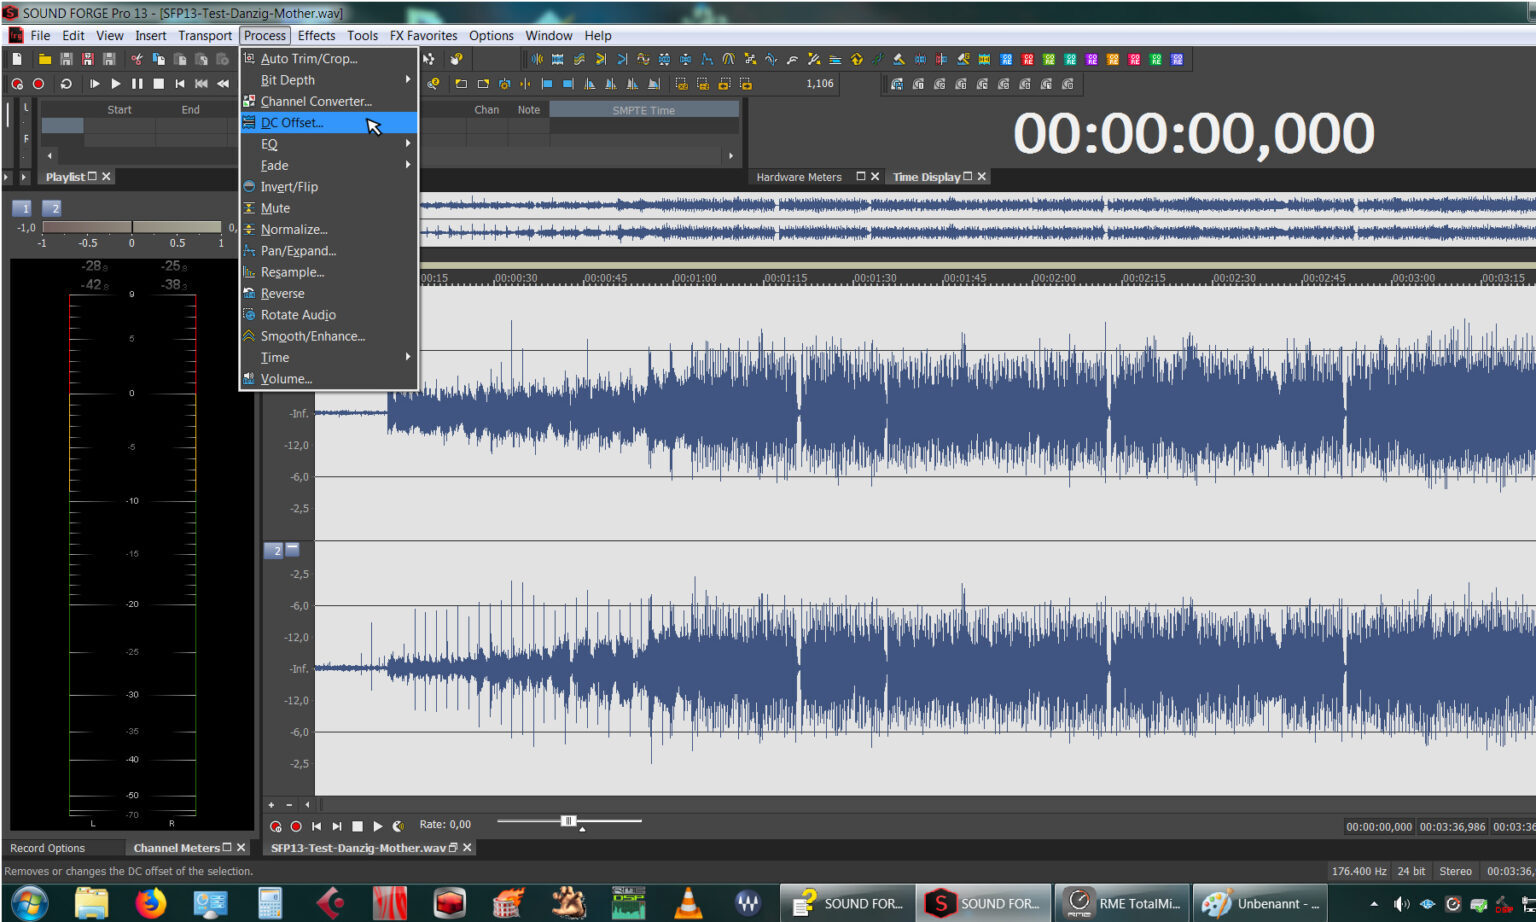Click the Arm and Record button below the waveform
This screenshot has height=922, width=1536.
275,826
